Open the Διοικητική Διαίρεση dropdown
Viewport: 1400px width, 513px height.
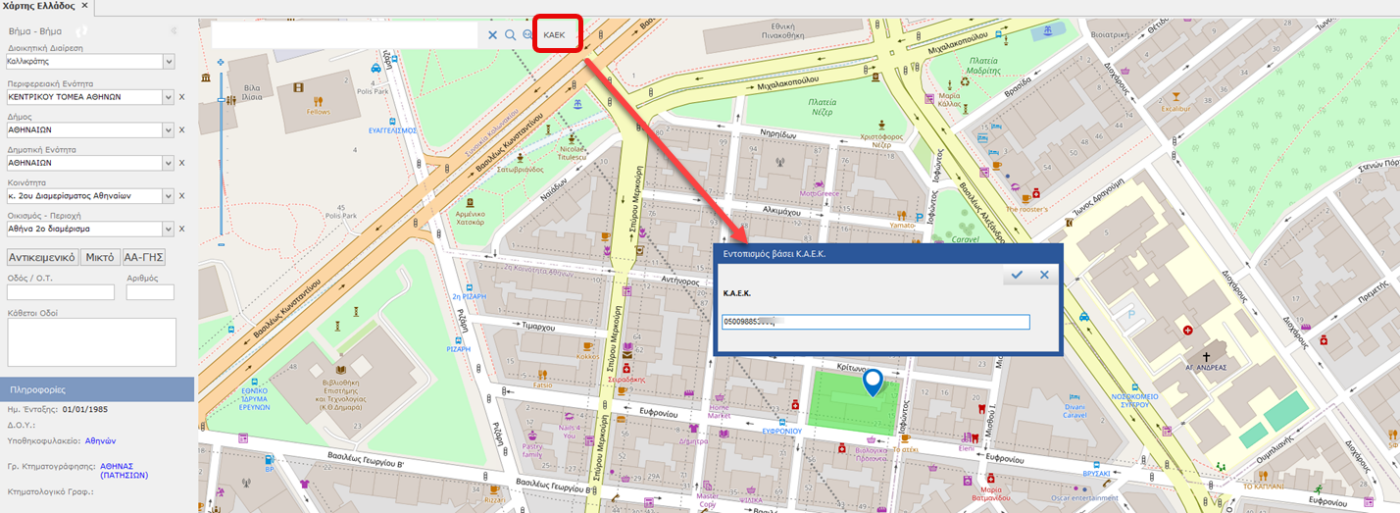coord(169,62)
